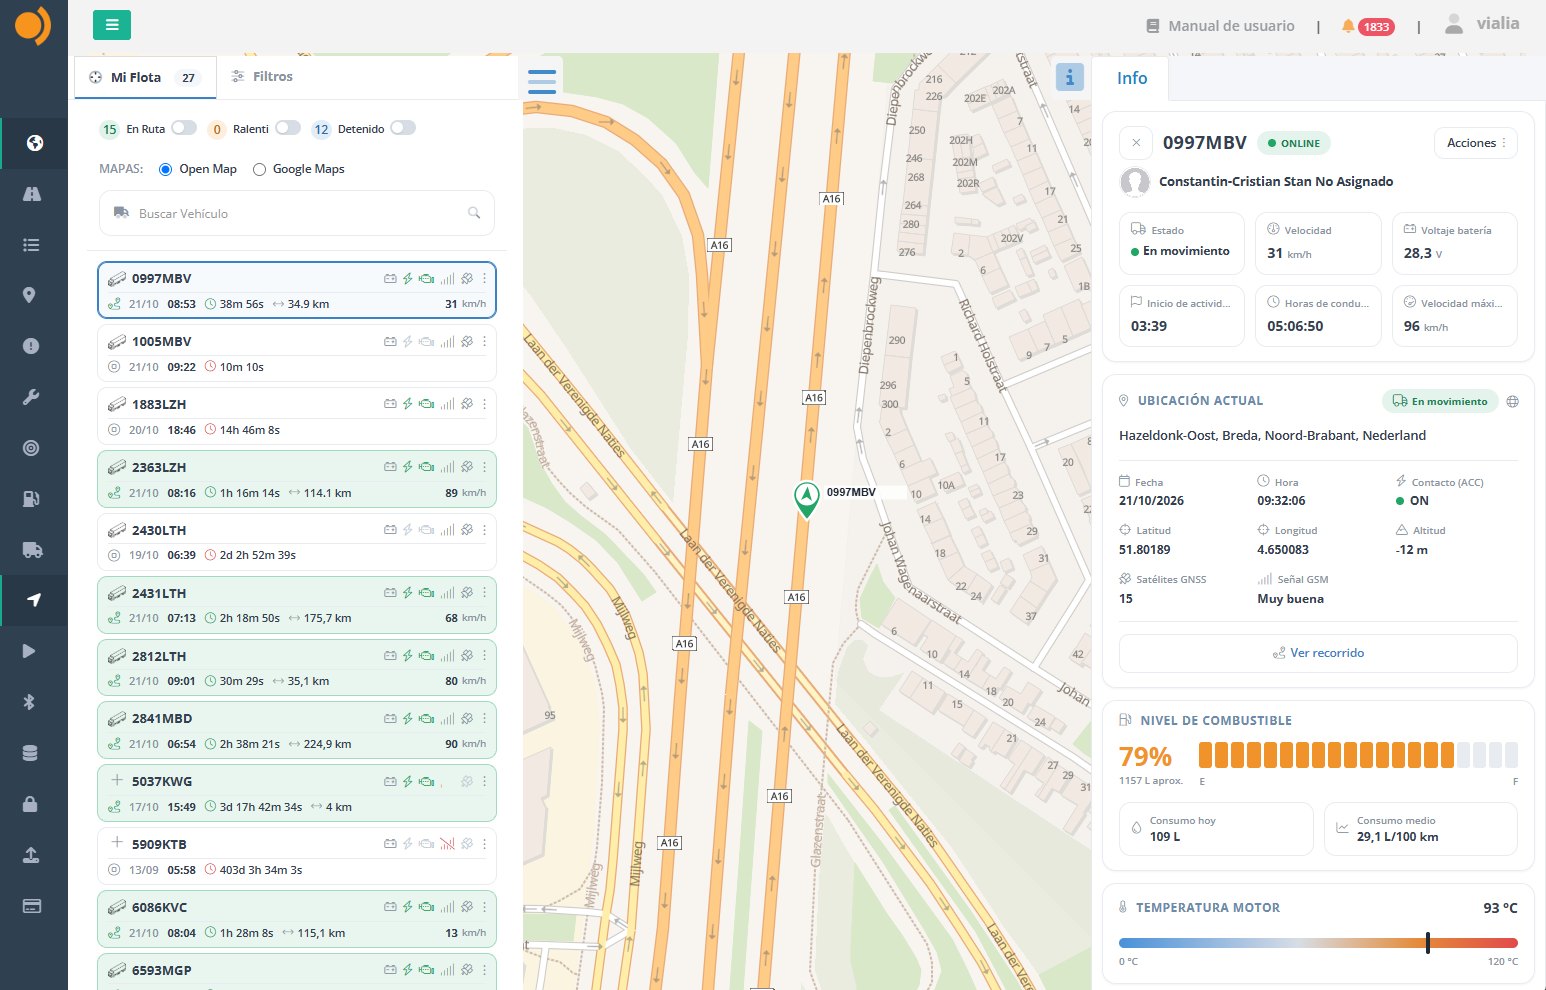The width and height of the screenshot is (1546, 990).
Task: Click the engine temperature gauge marker
Action: point(1428,942)
